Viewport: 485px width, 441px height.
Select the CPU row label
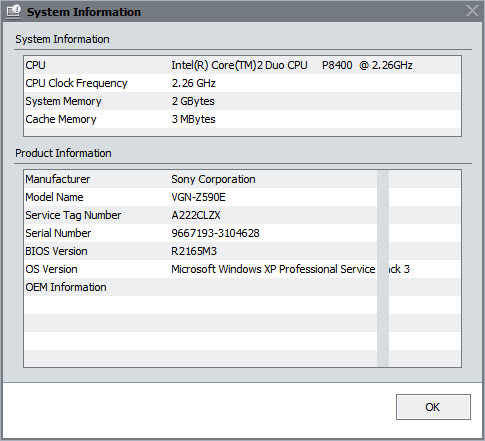[36, 65]
